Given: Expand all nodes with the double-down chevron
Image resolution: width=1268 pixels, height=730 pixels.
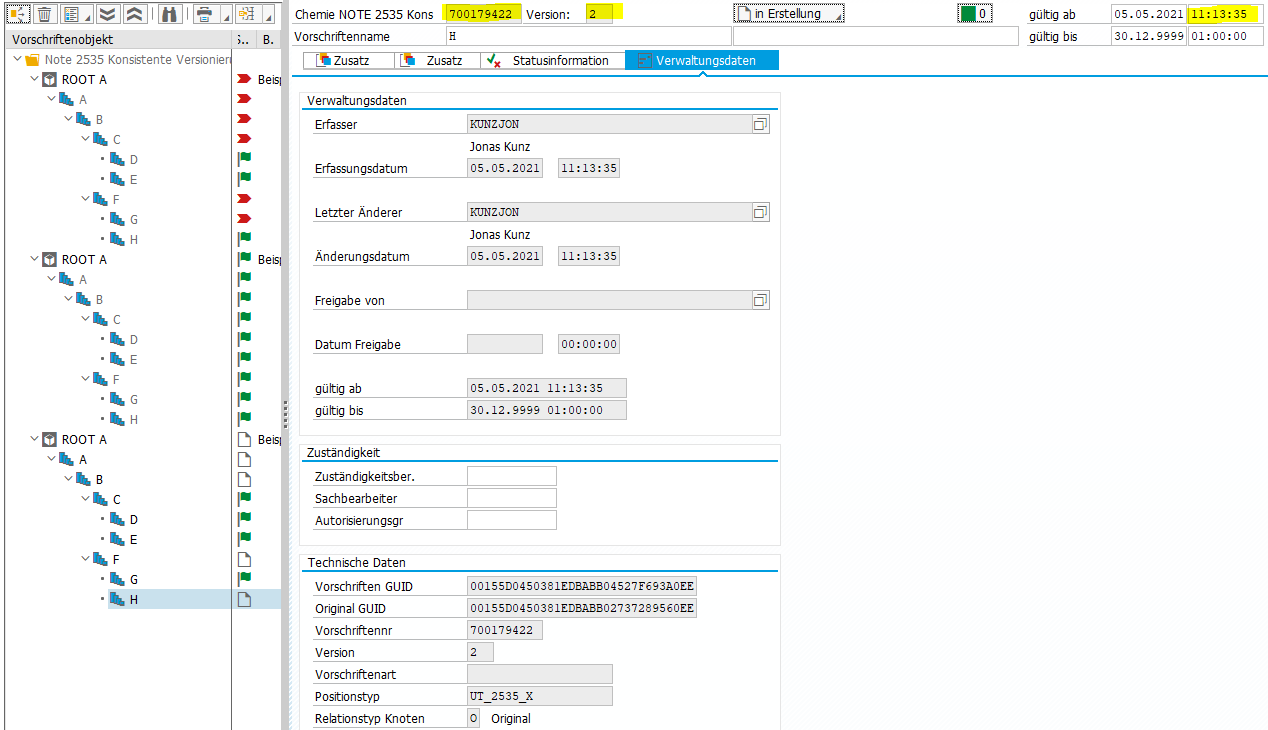Looking at the screenshot, I should point(108,14).
